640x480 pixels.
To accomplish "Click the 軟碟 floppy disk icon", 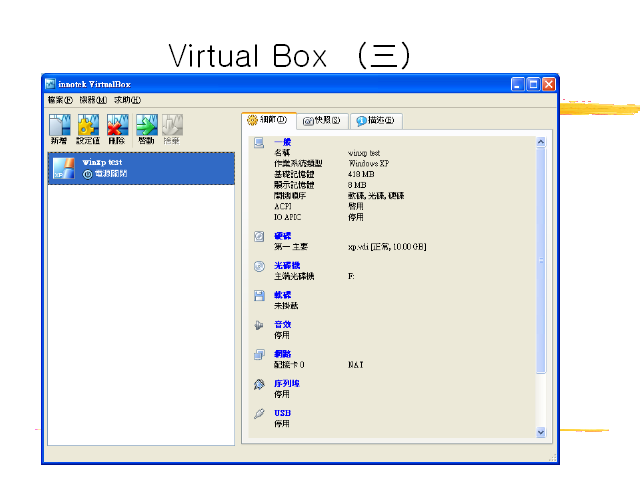I will point(259,296).
